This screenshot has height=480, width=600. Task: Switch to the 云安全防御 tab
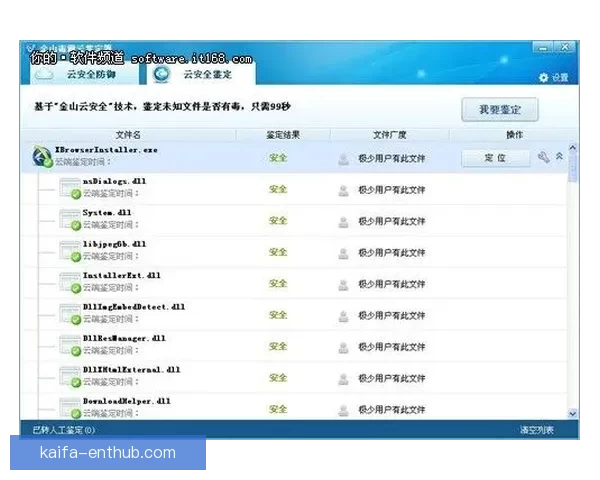(84, 74)
